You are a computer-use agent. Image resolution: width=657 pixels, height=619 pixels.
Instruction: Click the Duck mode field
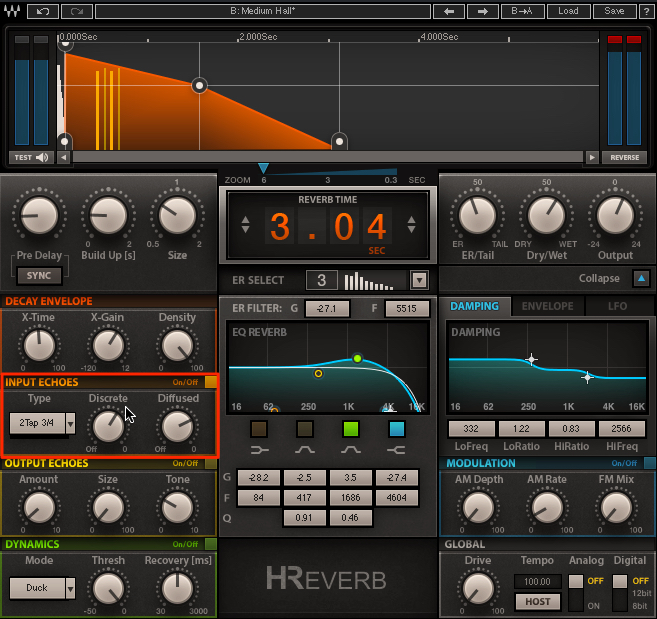[37, 588]
